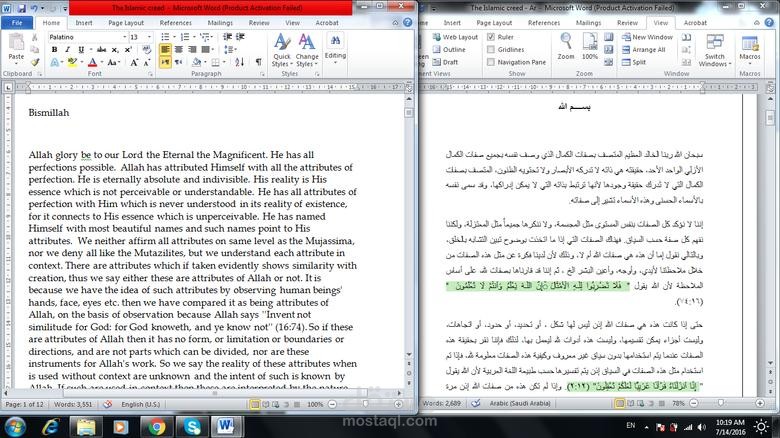Toggle left-to-right text direction
This screenshot has width=780, height=438.
click(165, 62)
